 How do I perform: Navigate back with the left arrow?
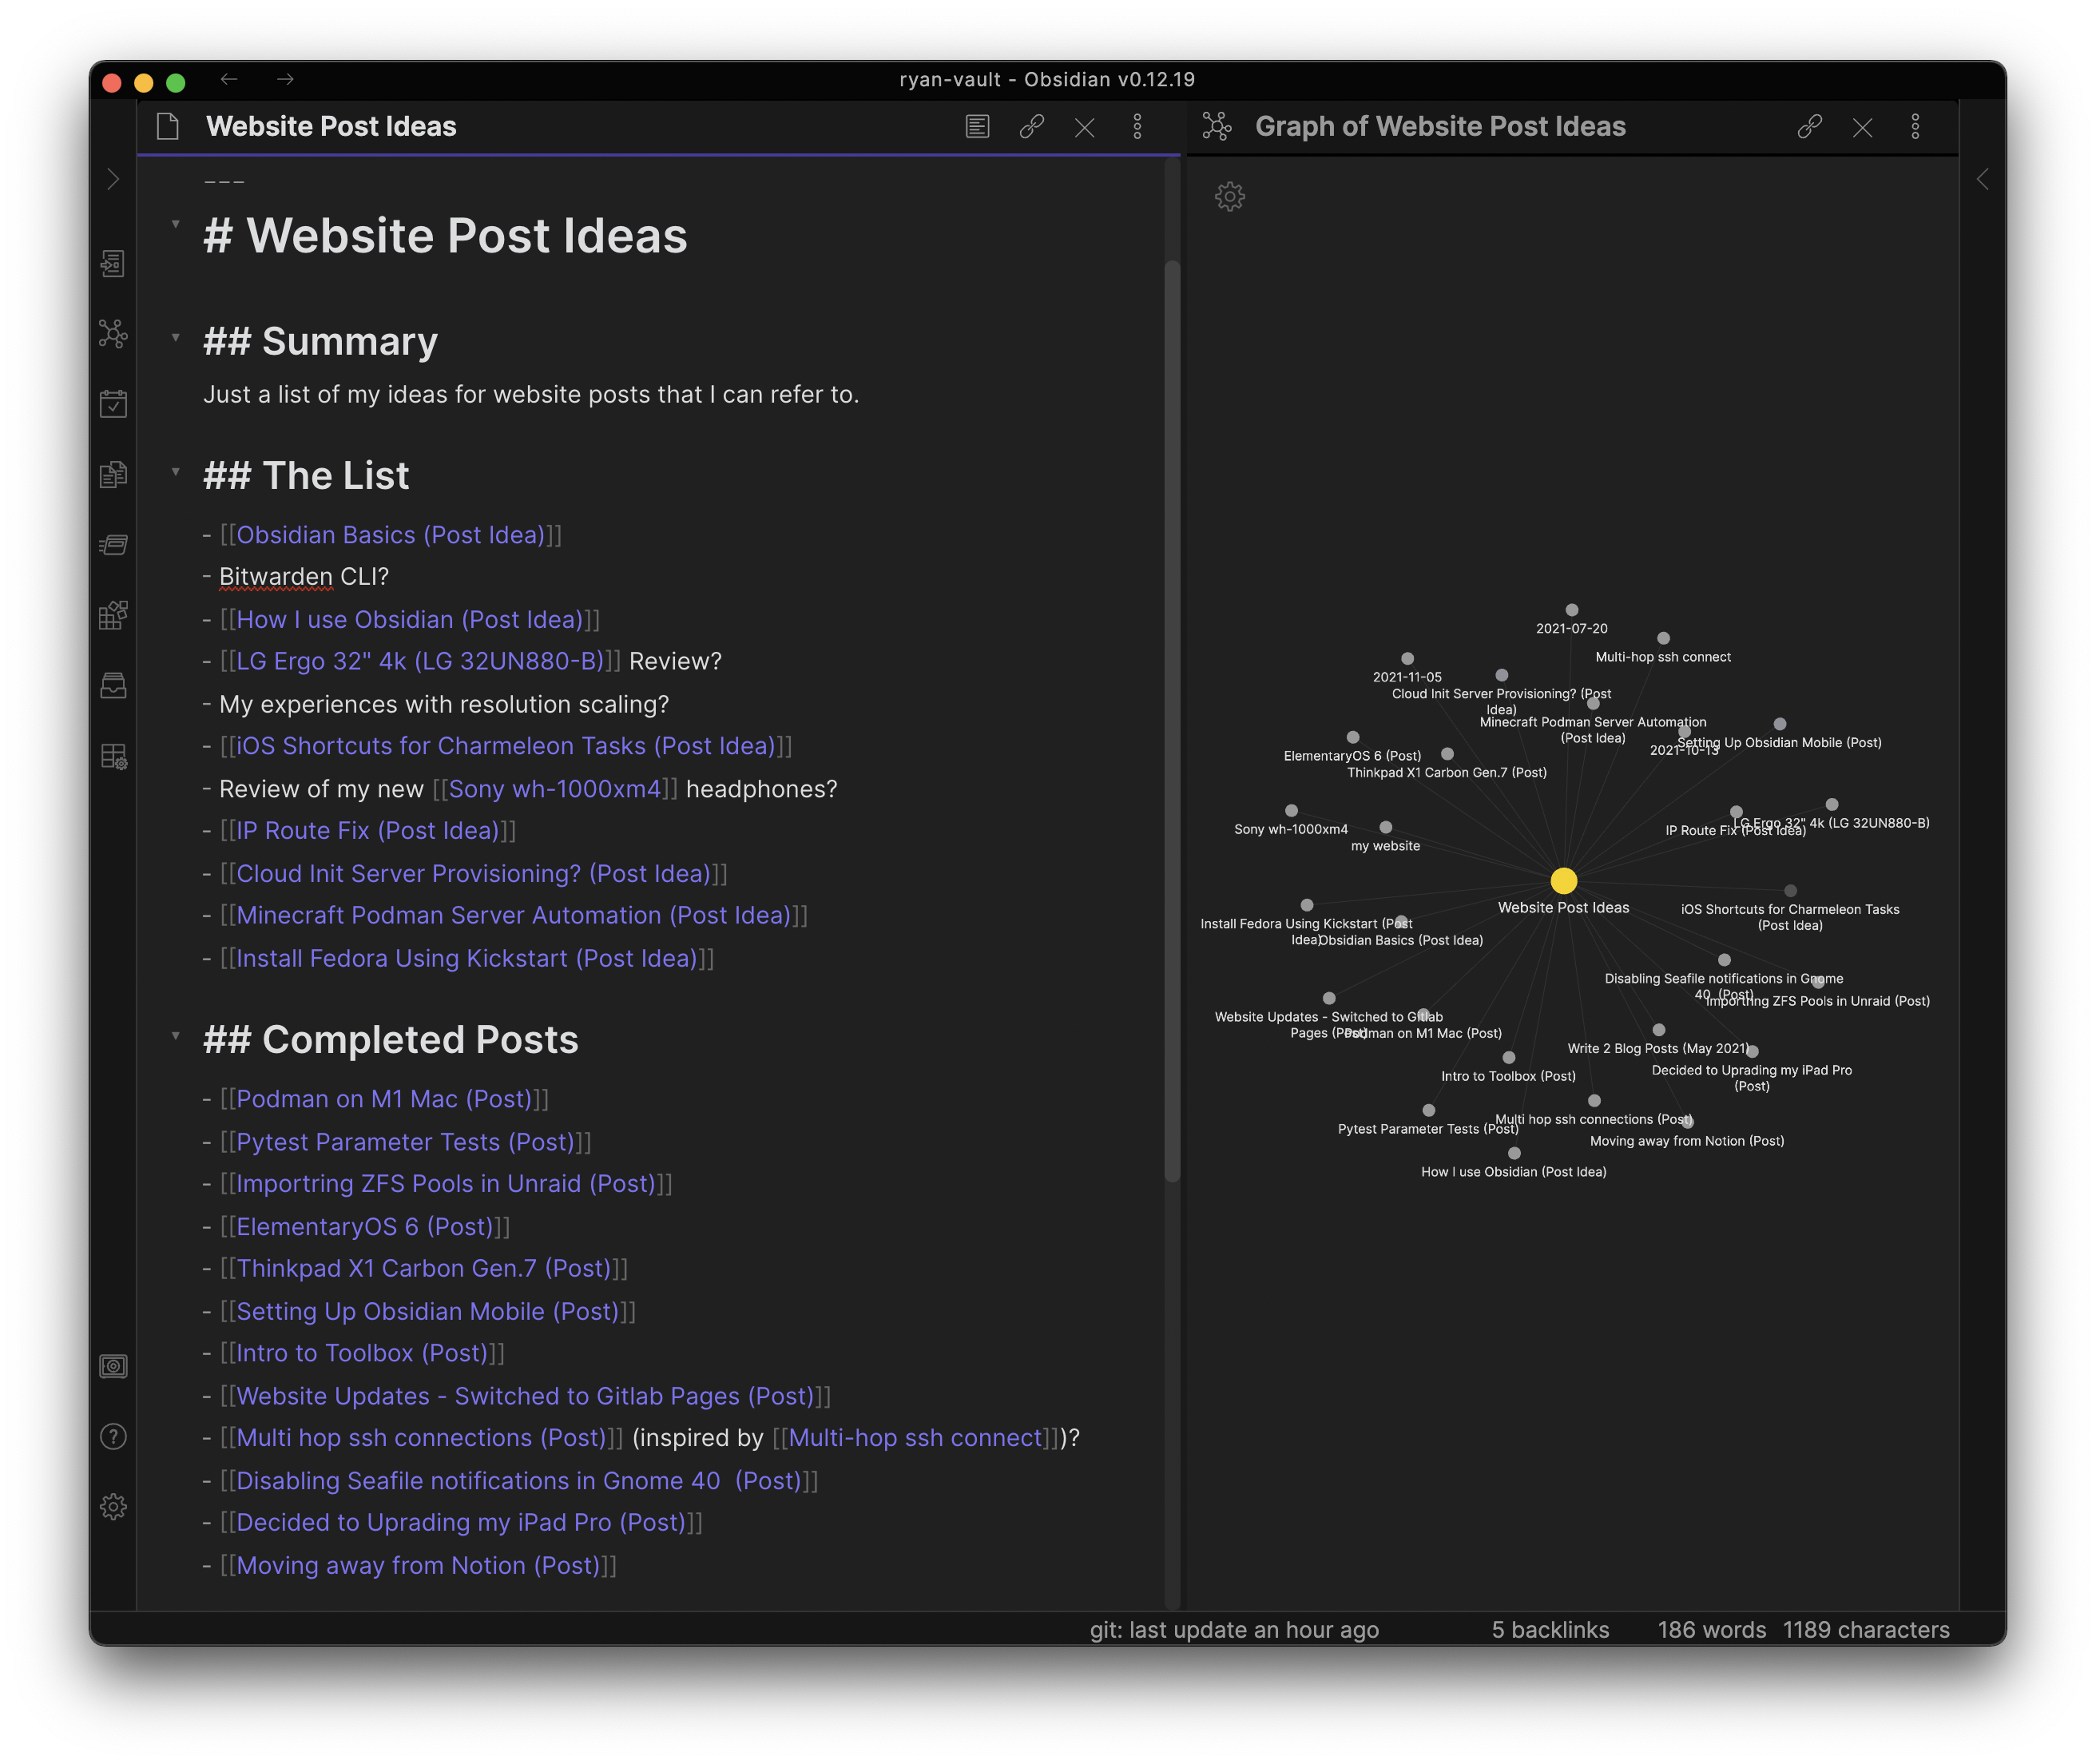229,79
